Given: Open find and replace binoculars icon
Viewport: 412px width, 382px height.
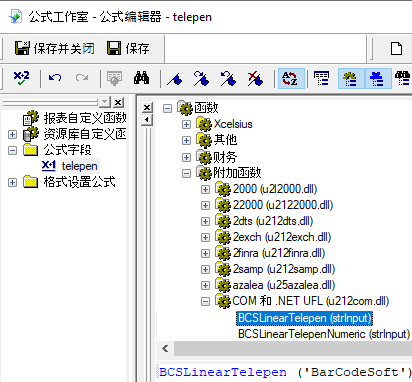Looking at the screenshot, I should coord(141,78).
